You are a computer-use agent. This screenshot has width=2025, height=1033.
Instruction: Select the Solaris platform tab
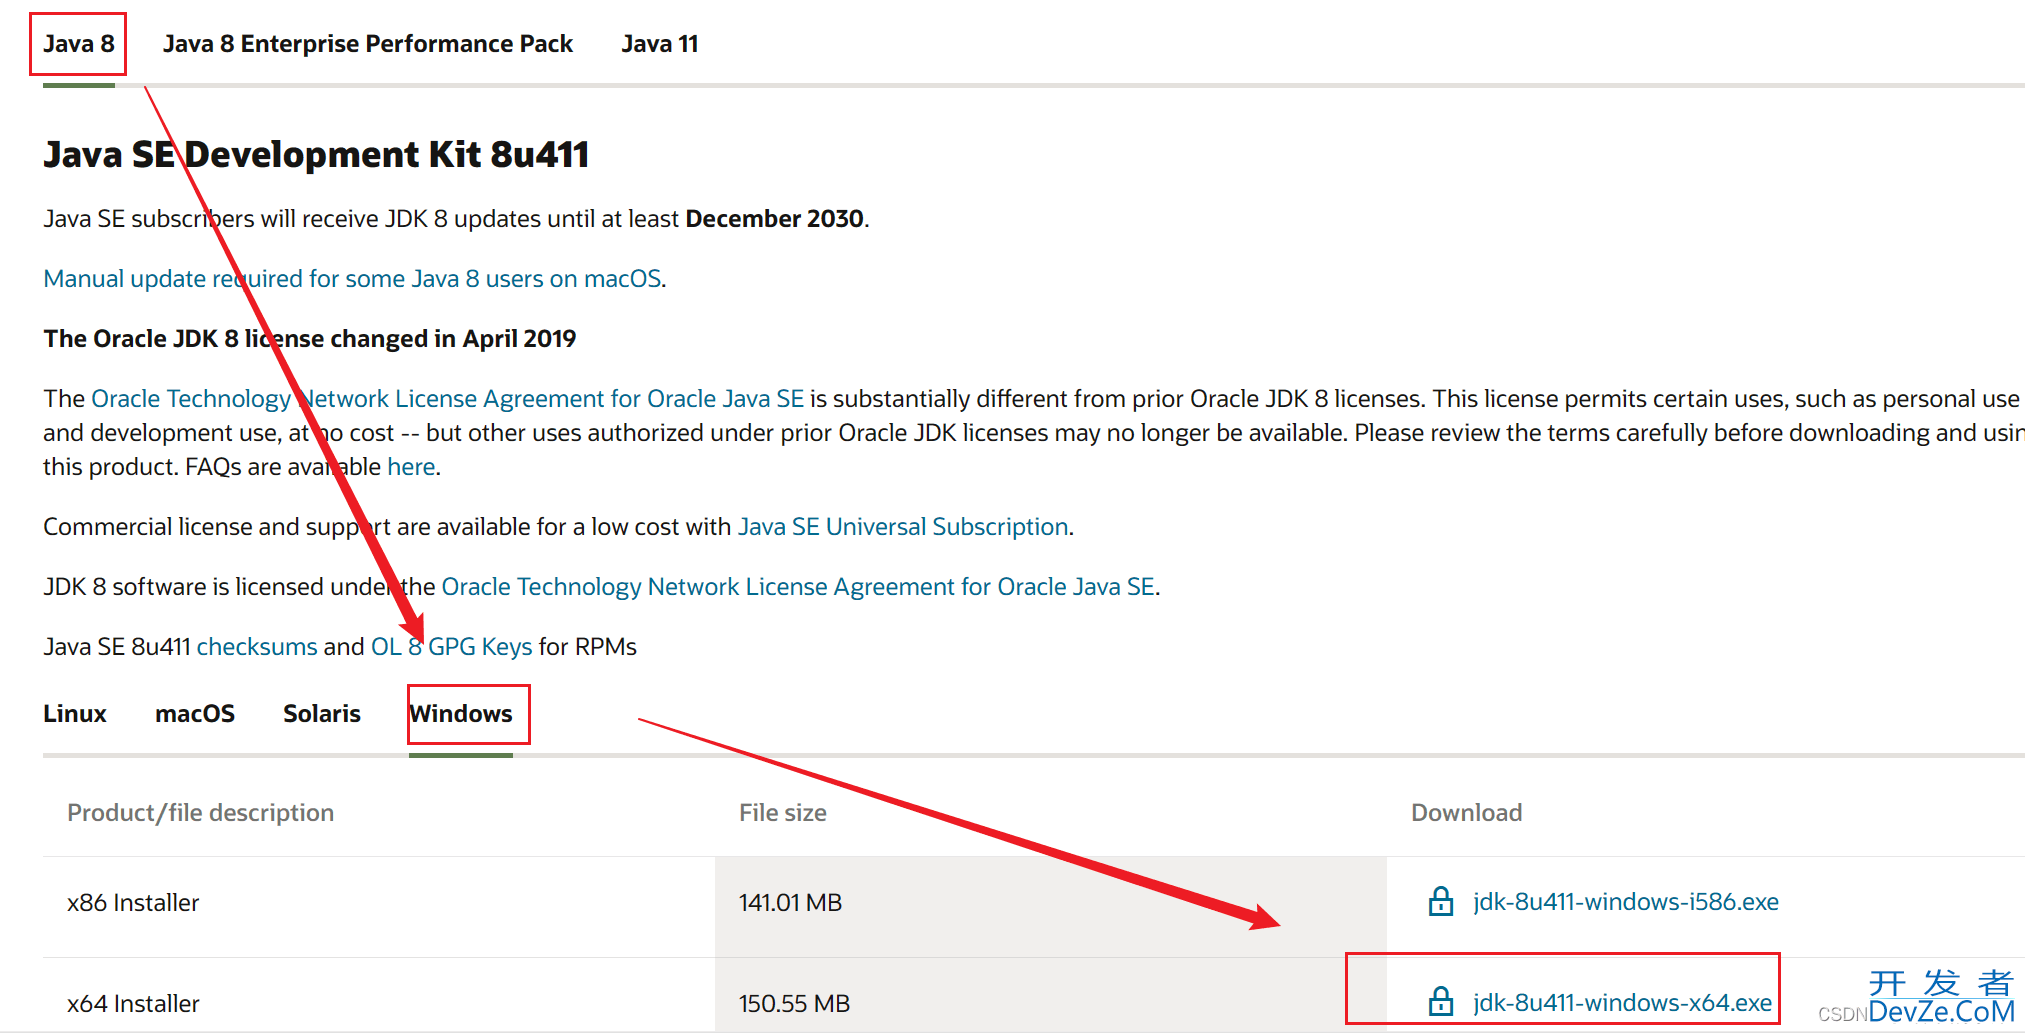click(x=322, y=713)
